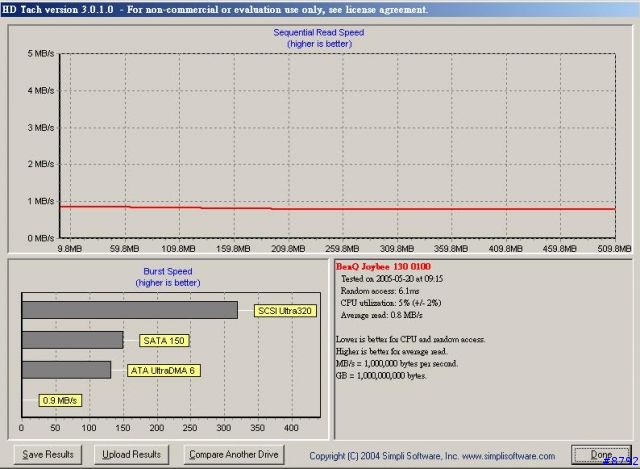Click the Upload Results button
Viewport: 640px width, 469px height.
[x=131, y=454]
